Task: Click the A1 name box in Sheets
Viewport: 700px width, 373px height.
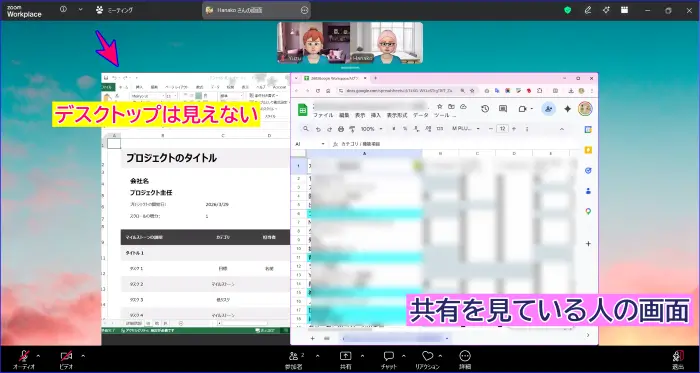Action: pos(310,145)
